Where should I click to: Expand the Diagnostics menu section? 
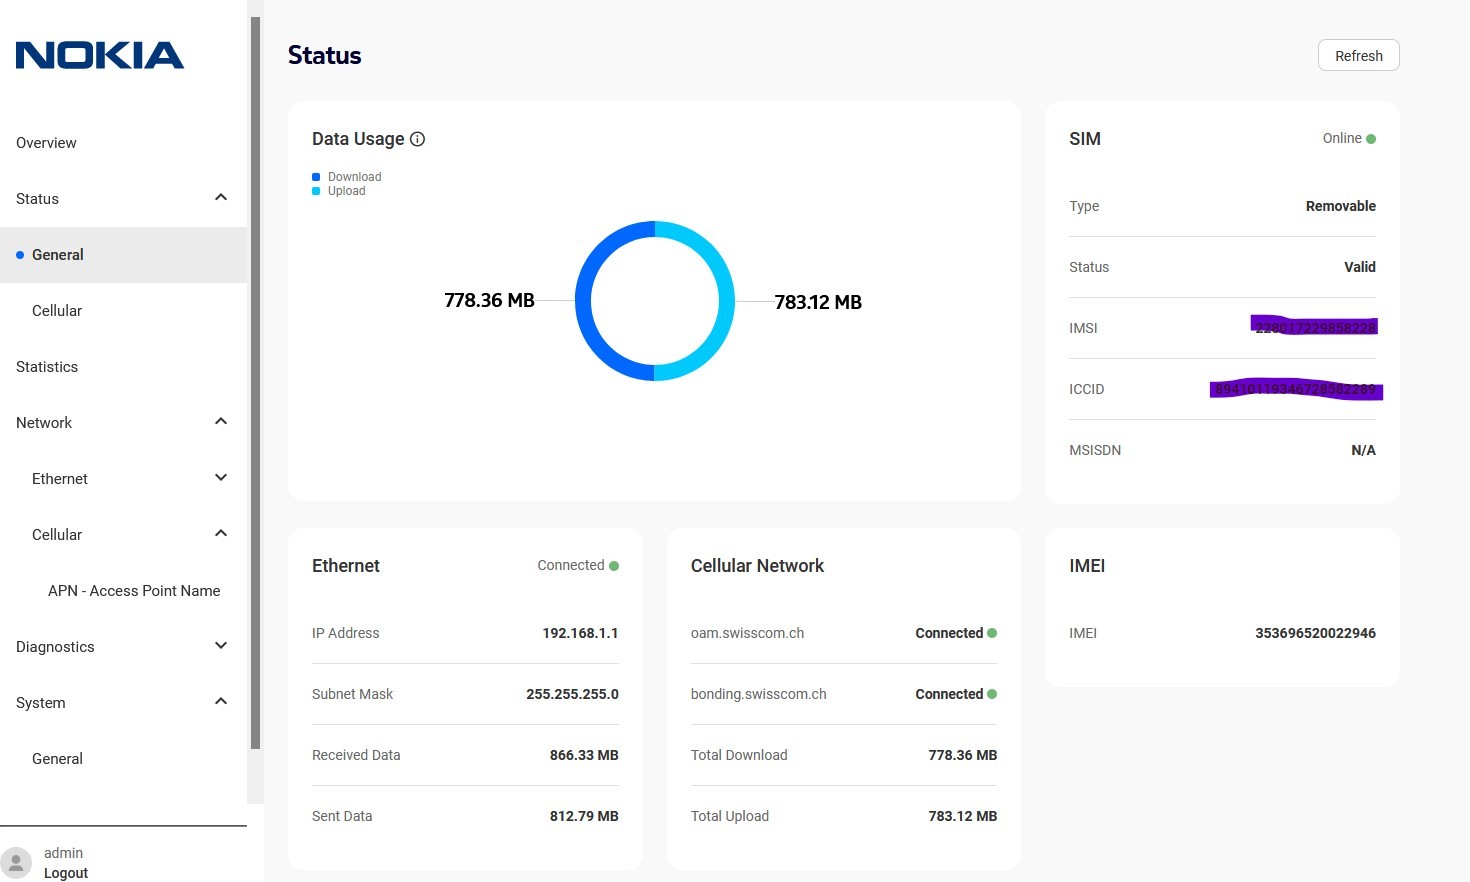221,646
